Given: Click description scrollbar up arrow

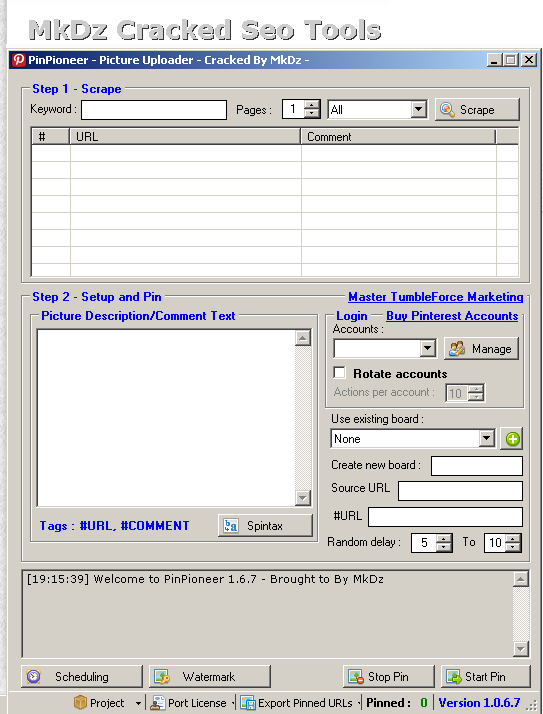Looking at the screenshot, I should click(x=303, y=338).
